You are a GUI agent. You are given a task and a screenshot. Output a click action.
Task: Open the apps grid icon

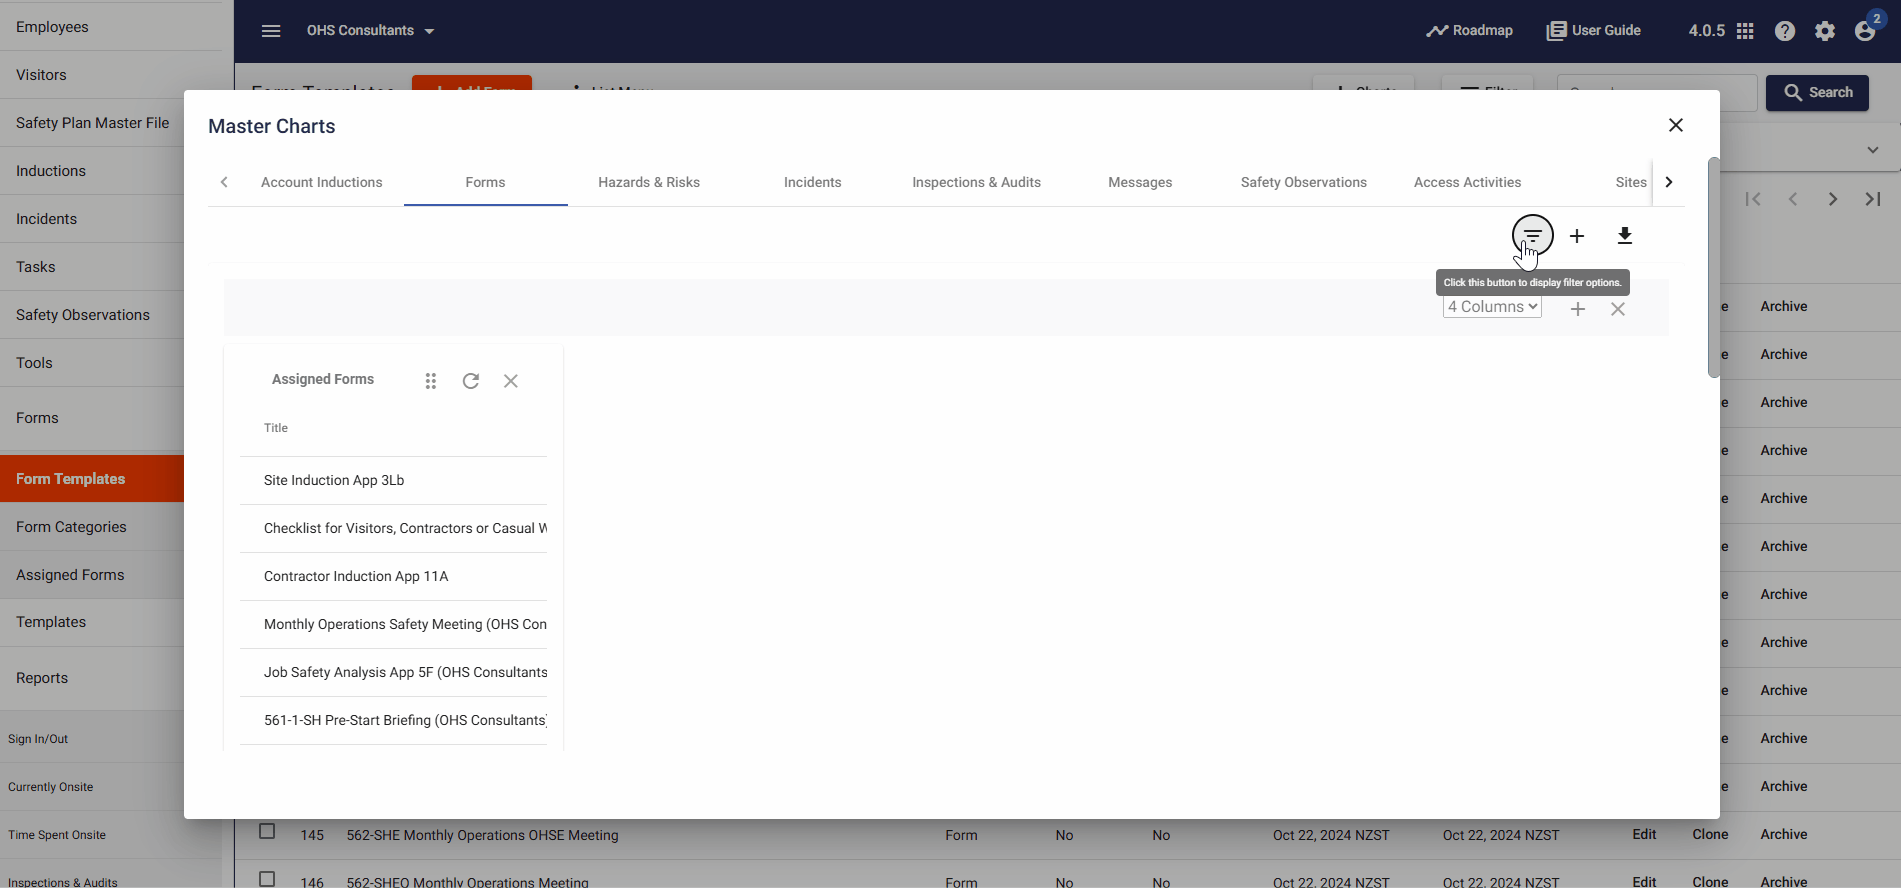1745,31
